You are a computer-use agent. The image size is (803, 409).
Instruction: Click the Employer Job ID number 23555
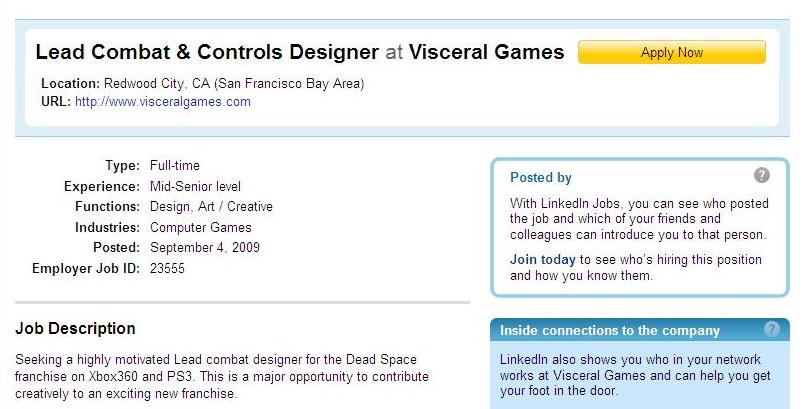coord(167,268)
